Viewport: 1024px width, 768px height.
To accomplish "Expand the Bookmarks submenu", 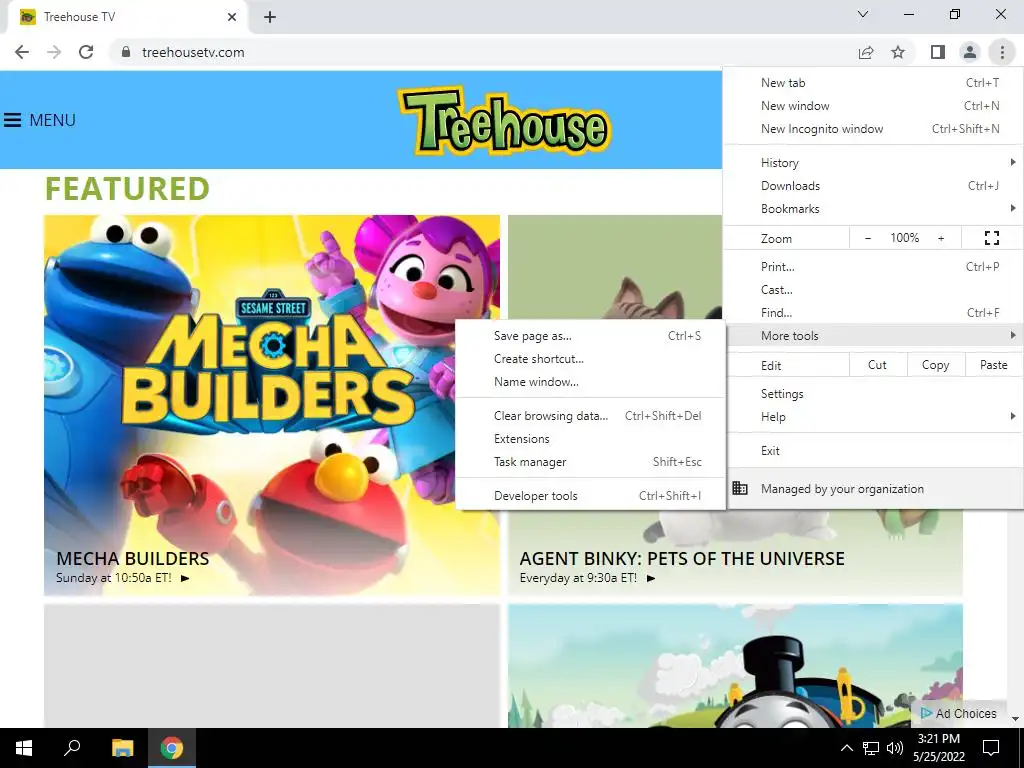I will 873,208.
